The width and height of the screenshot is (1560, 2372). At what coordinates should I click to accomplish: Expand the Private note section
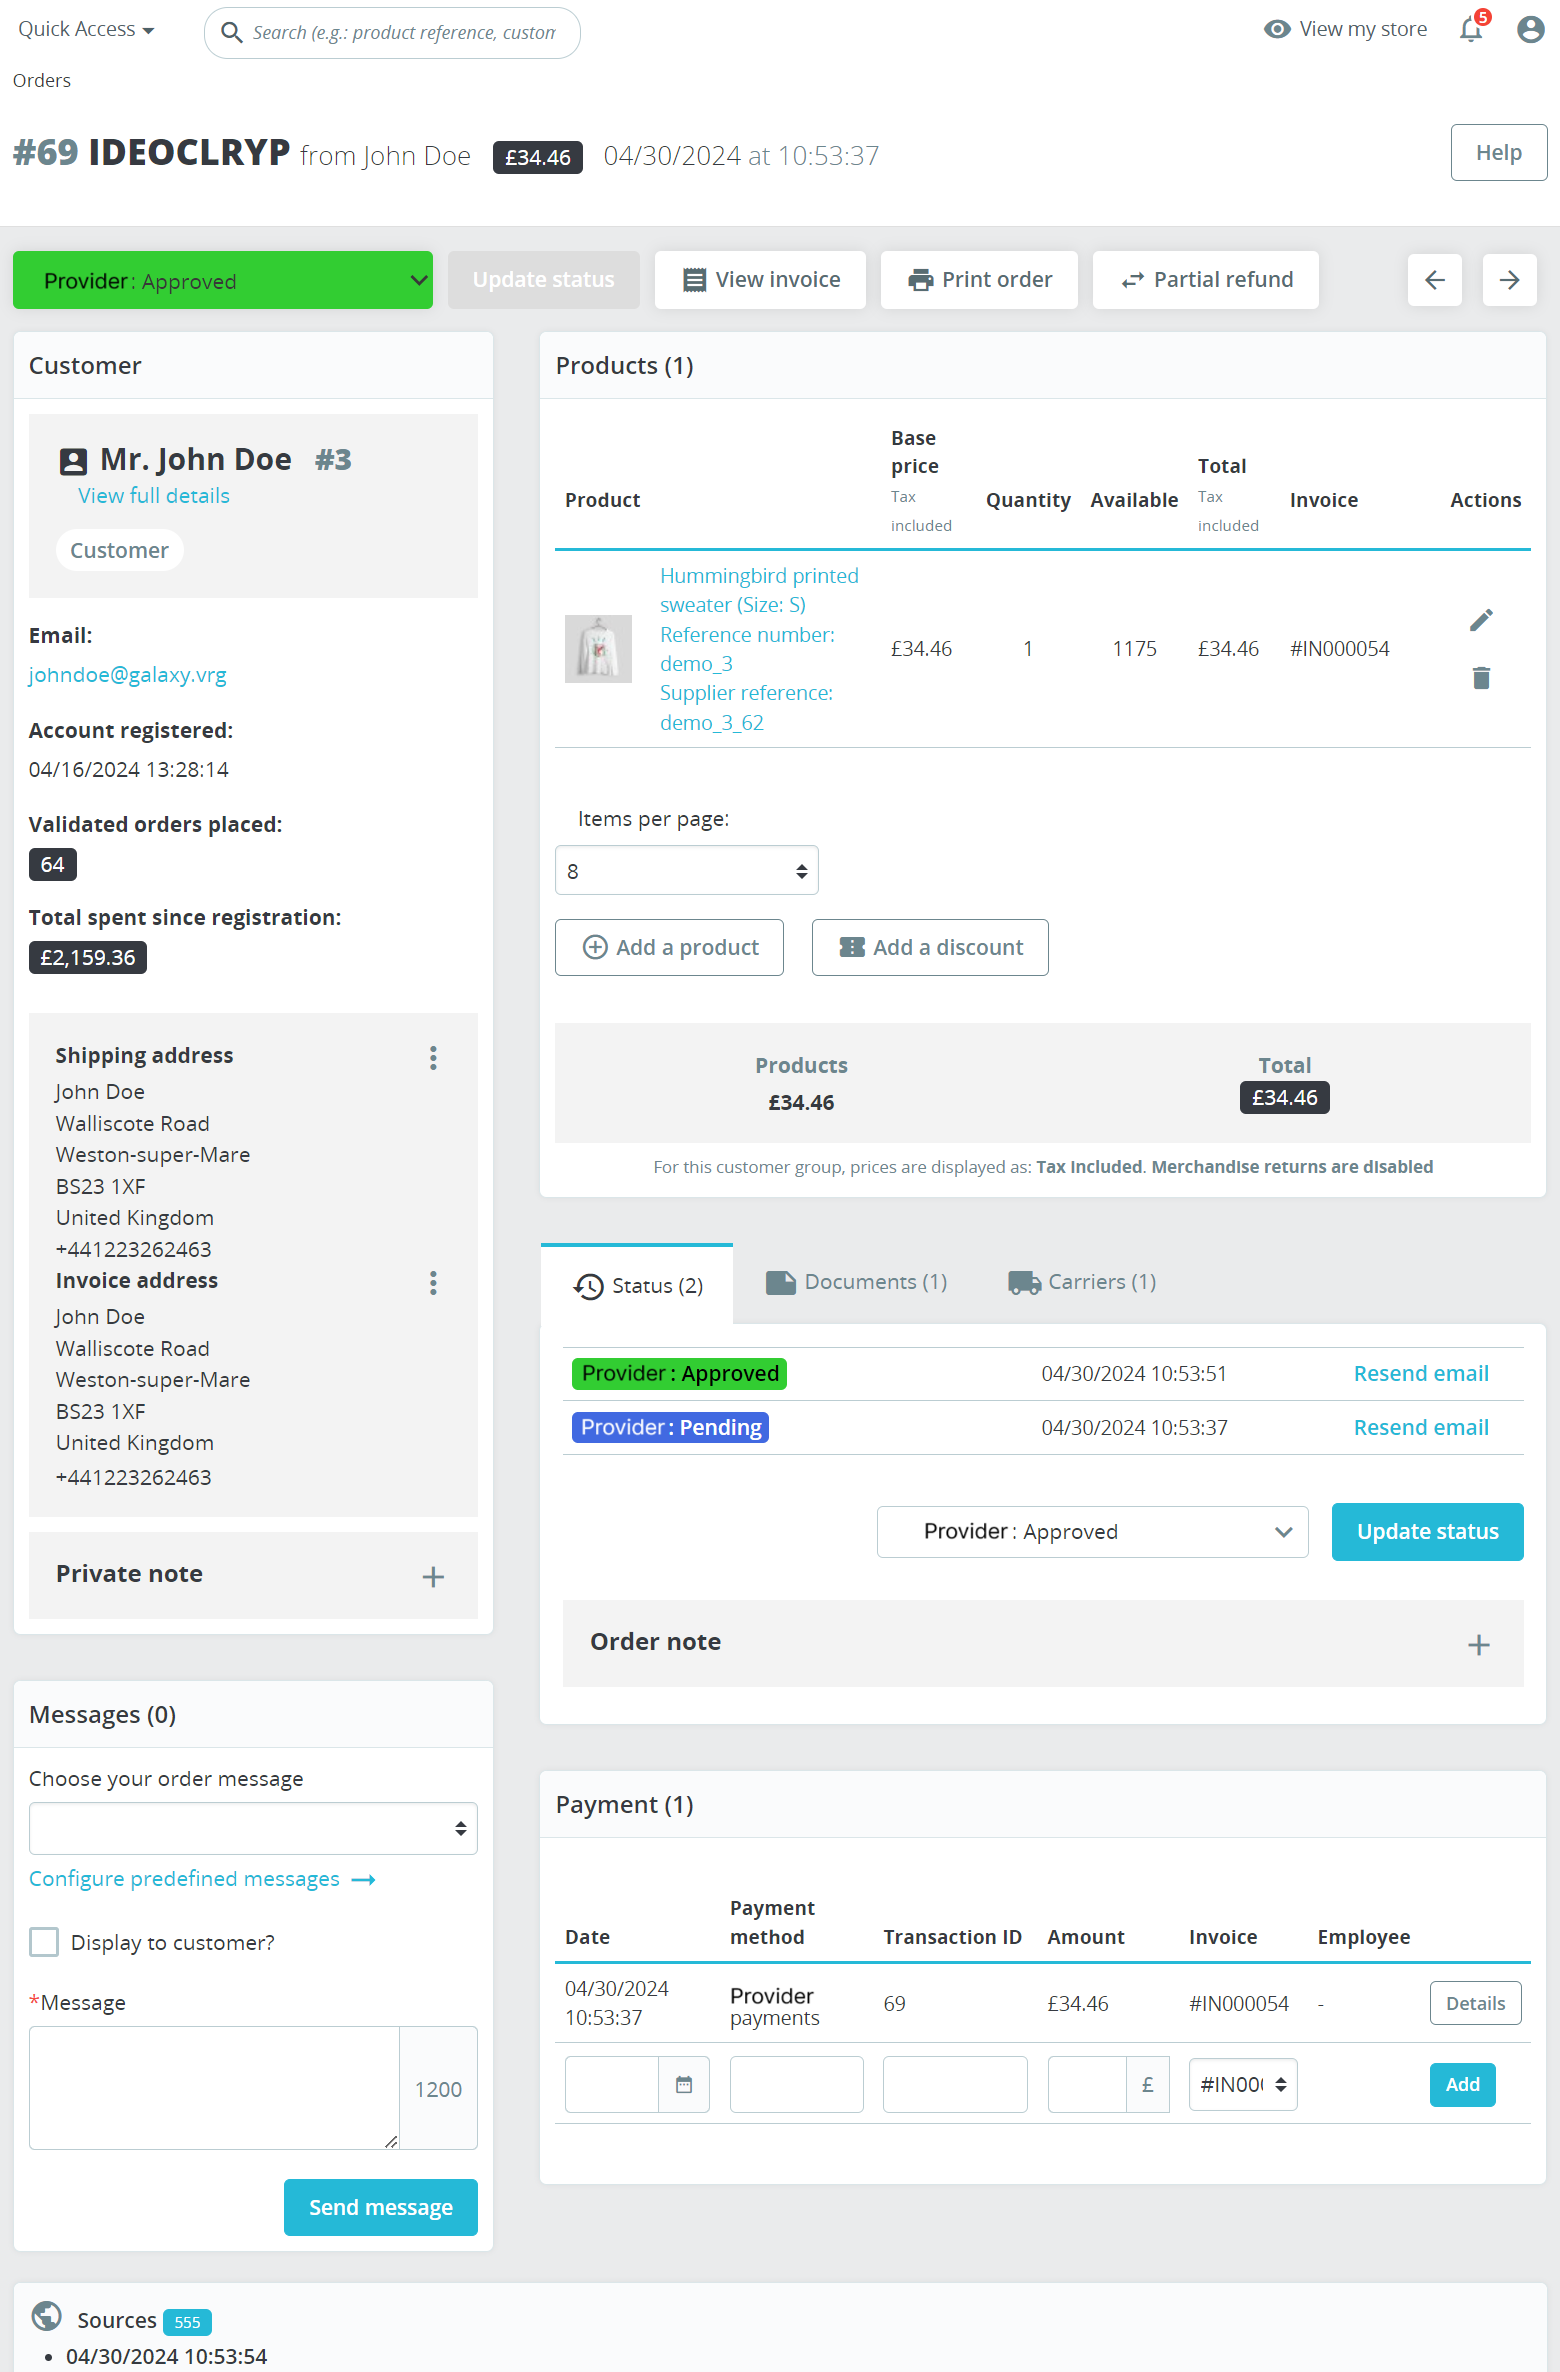(x=432, y=1577)
